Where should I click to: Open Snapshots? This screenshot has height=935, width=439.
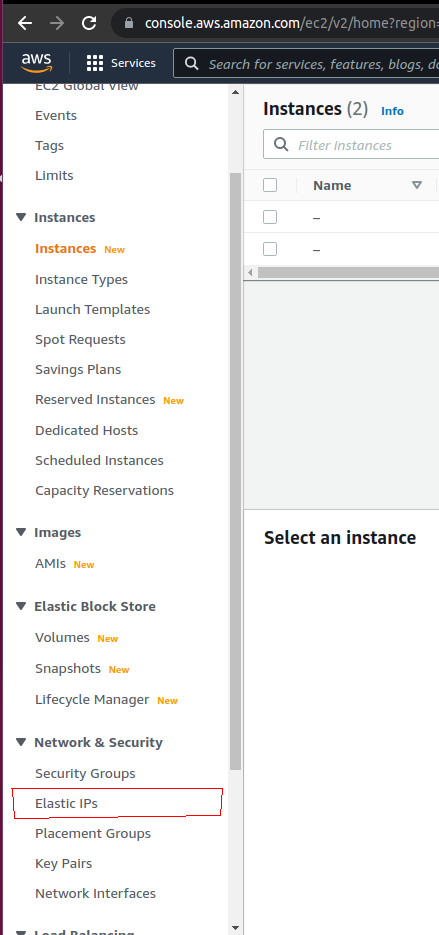(68, 668)
